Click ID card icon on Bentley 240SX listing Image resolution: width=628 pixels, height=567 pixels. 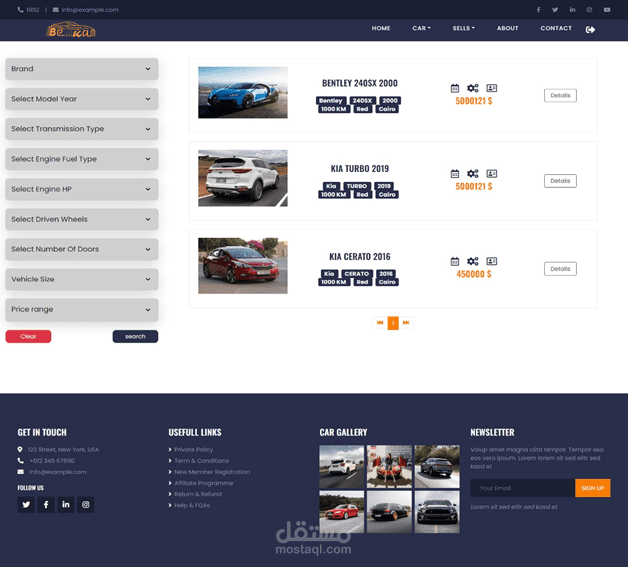(x=491, y=88)
